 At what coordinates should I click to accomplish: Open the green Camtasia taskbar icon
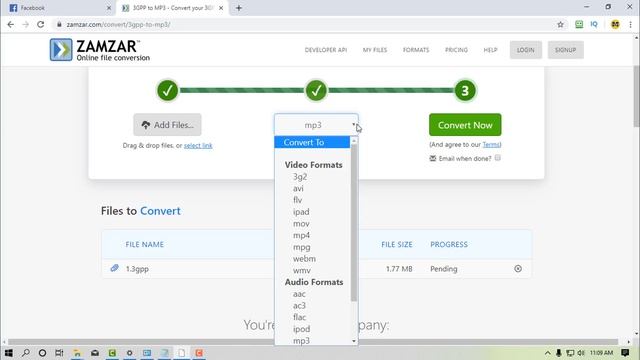112,353
